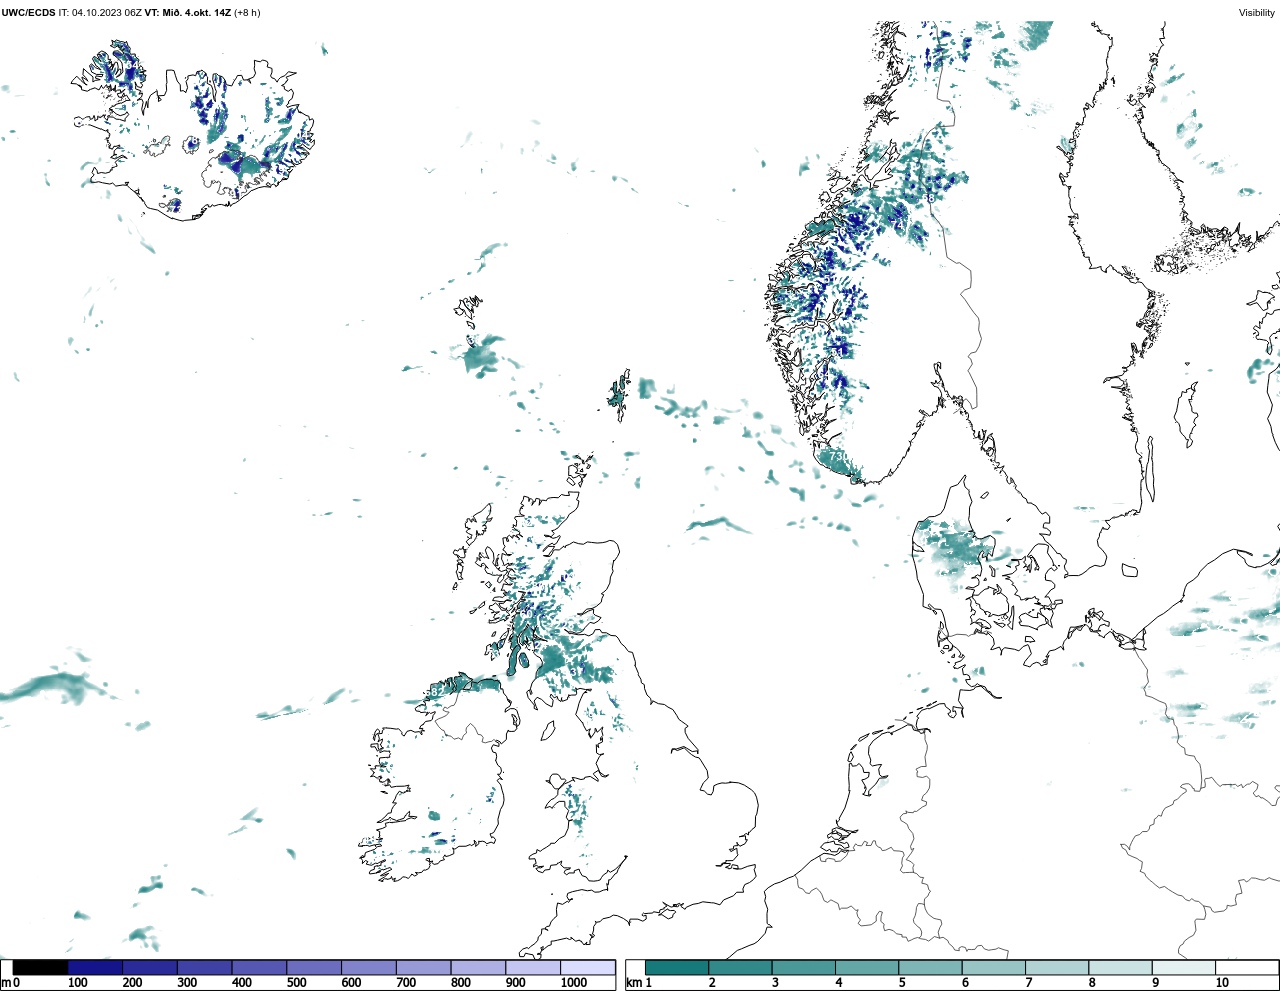Screen dimensions: 1280x991
Task: Click the palest swatch above 1000 m
Action: (587, 968)
